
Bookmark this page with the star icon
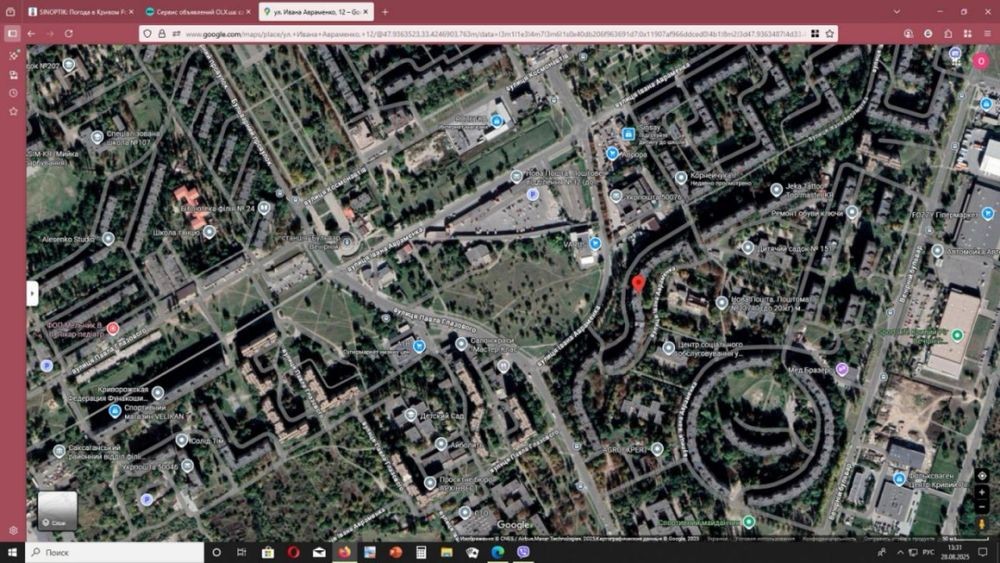[x=830, y=33]
